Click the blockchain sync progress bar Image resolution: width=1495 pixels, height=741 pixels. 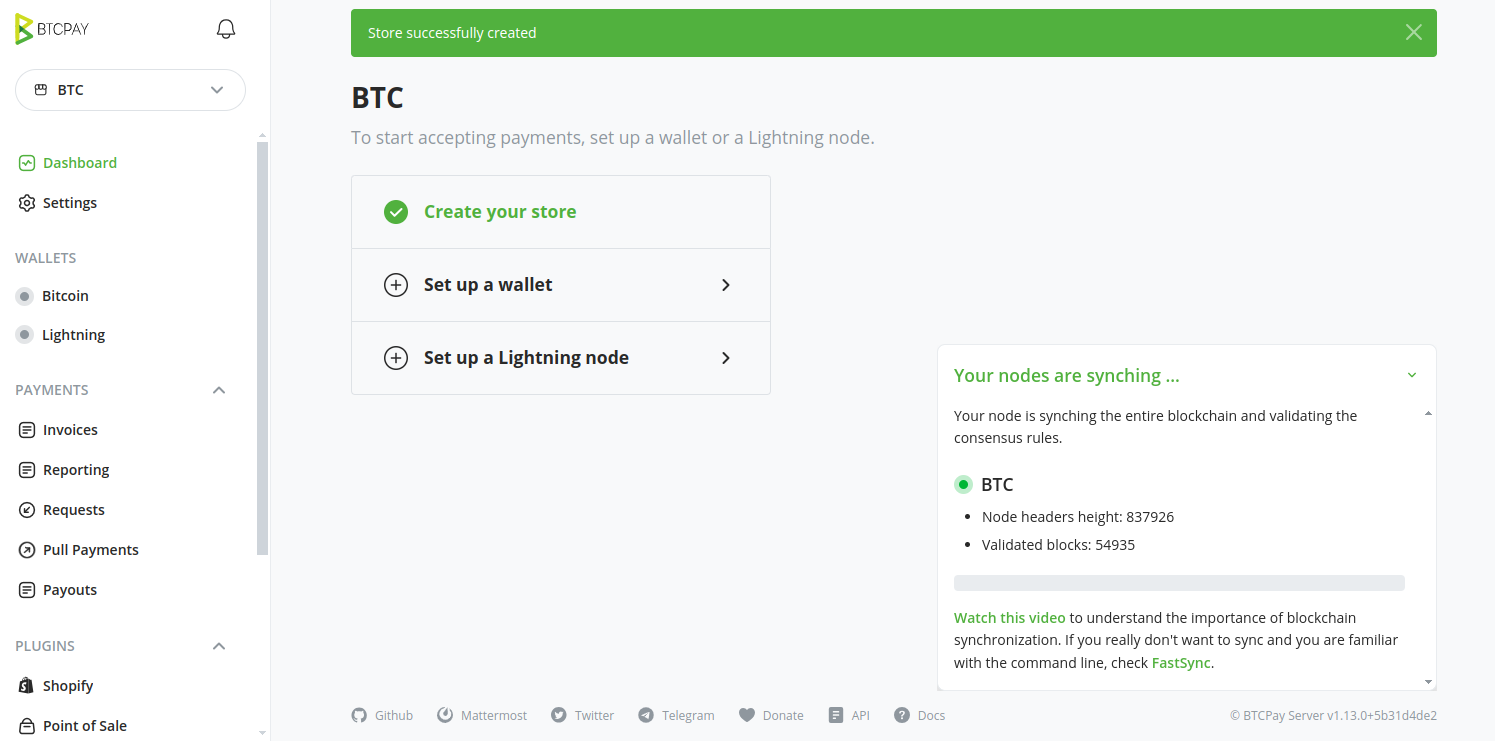[1179, 583]
